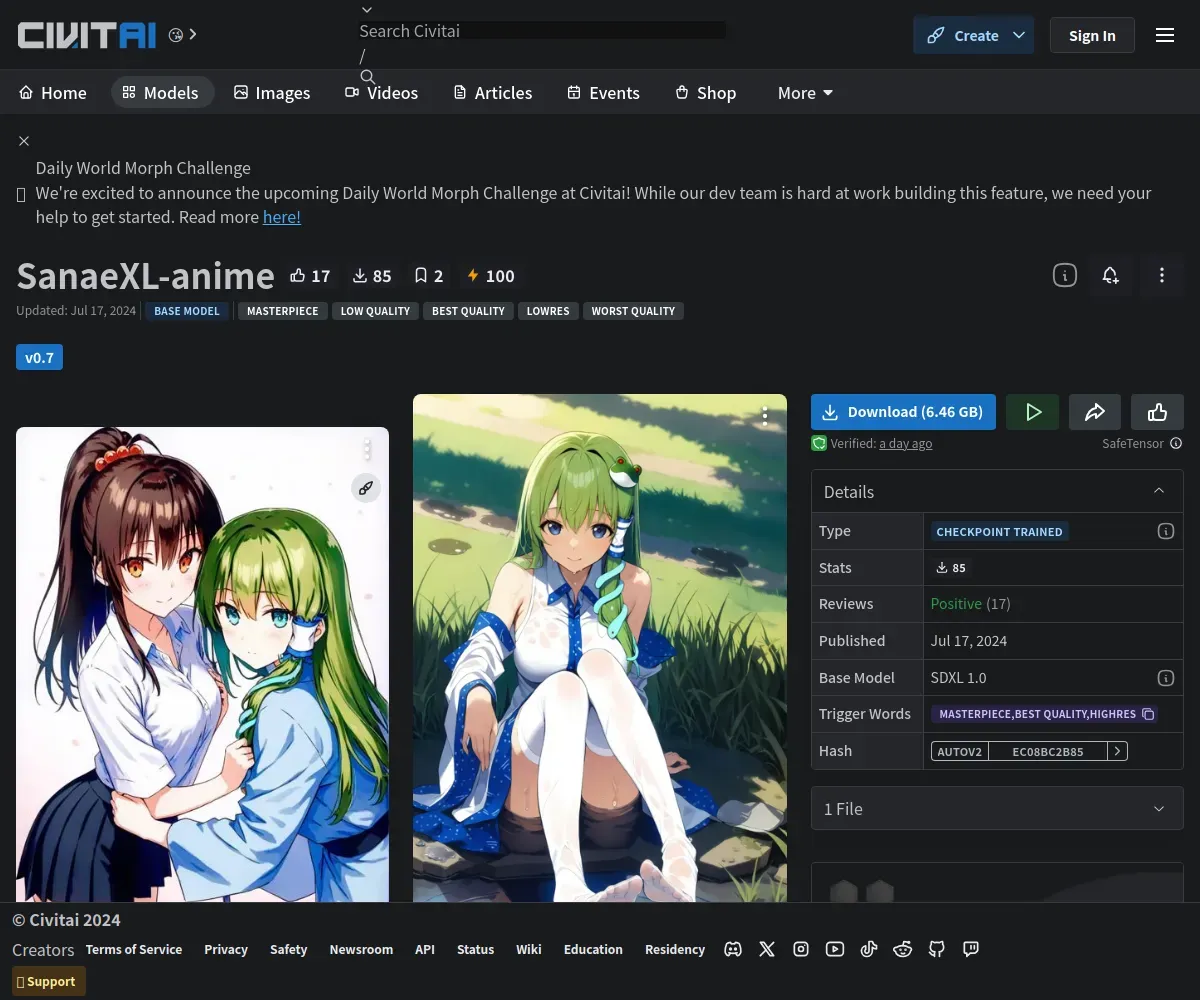Open YouTube icon in footer
This screenshot has height=1000, width=1200.
(x=835, y=949)
